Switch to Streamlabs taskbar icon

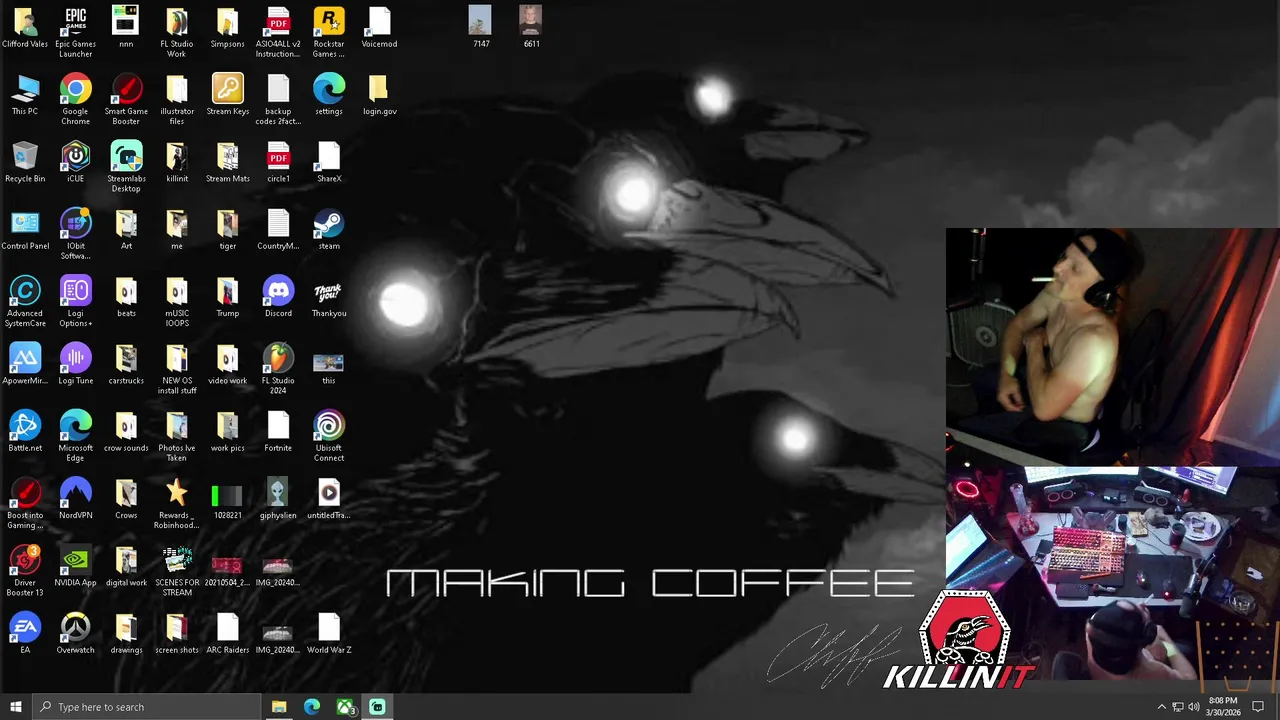click(x=377, y=707)
